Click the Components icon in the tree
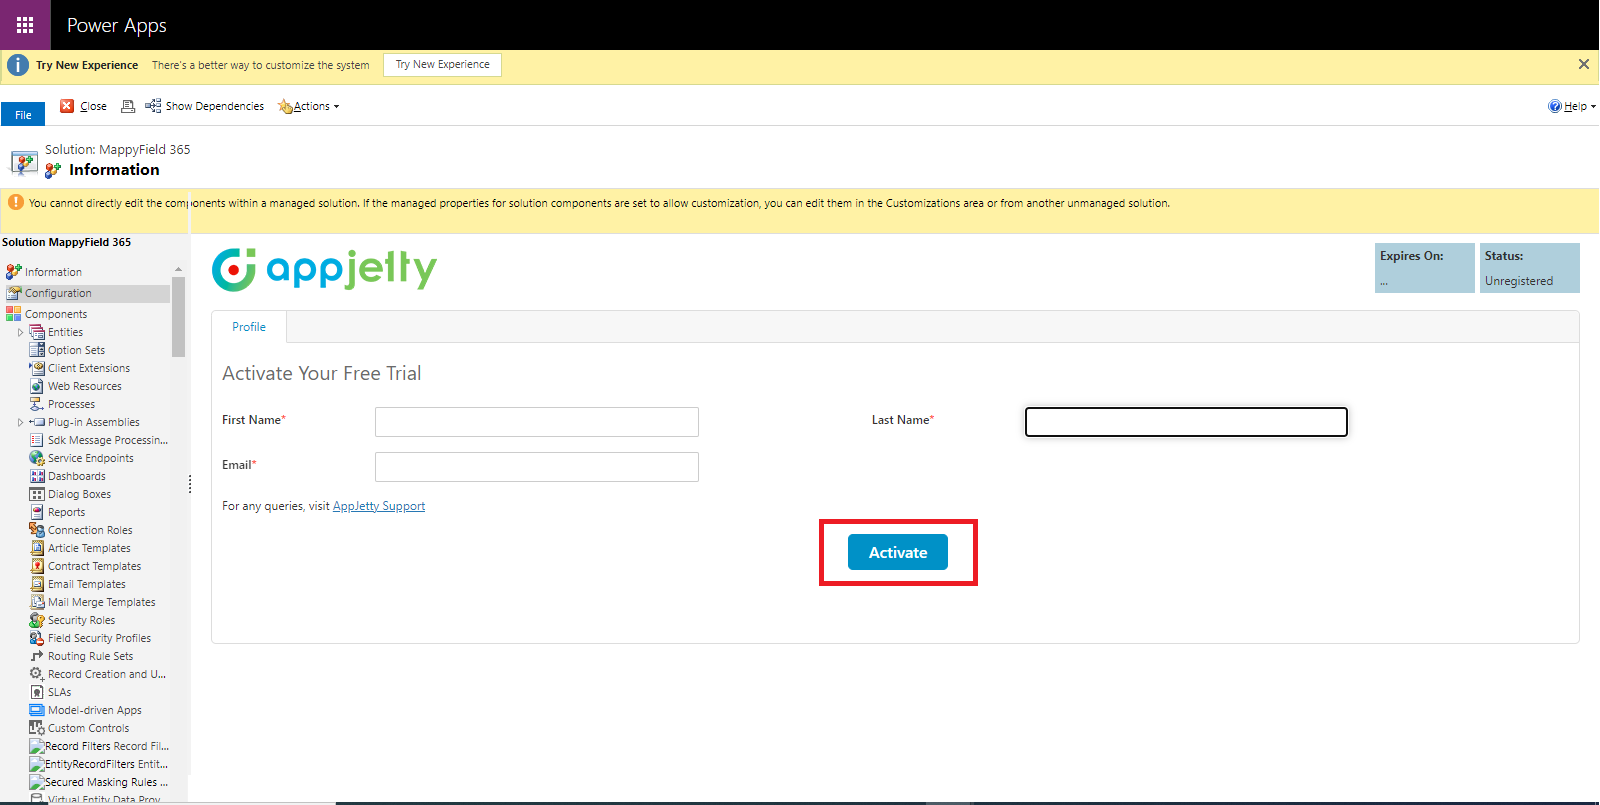The height and width of the screenshot is (805, 1600). coord(13,314)
